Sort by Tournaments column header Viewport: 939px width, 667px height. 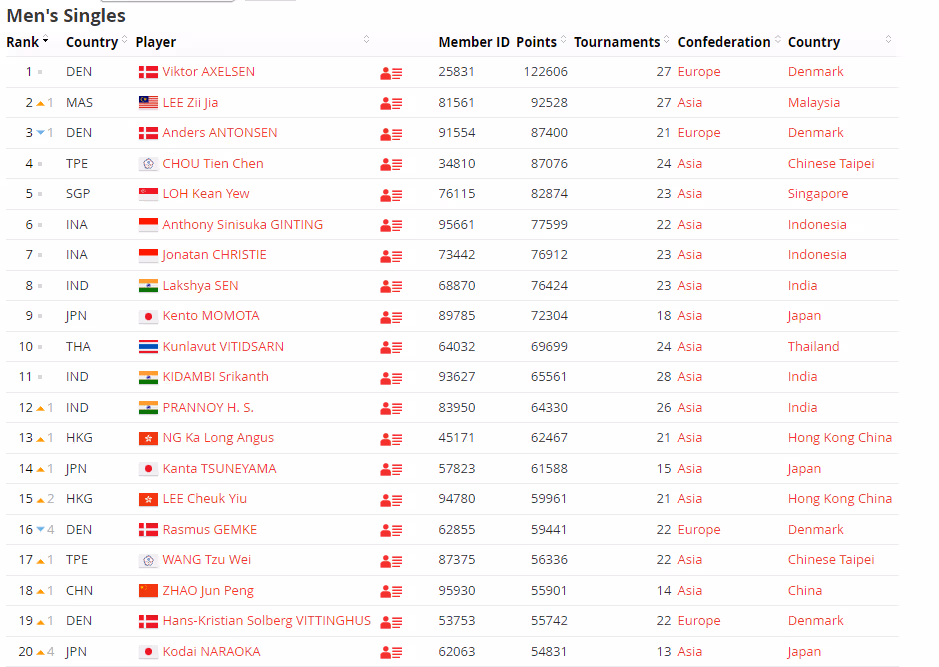616,42
